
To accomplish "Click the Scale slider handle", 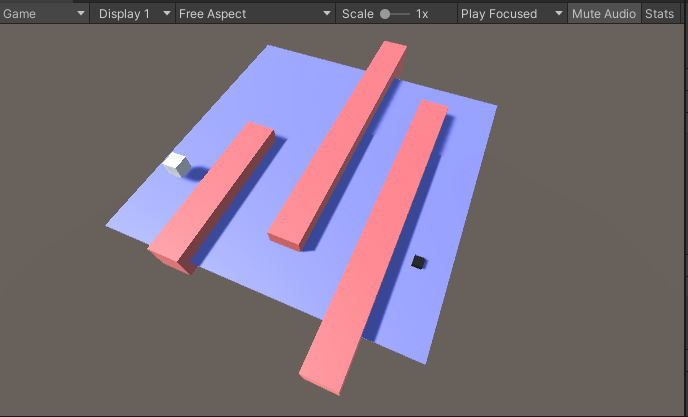I will (385, 14).
